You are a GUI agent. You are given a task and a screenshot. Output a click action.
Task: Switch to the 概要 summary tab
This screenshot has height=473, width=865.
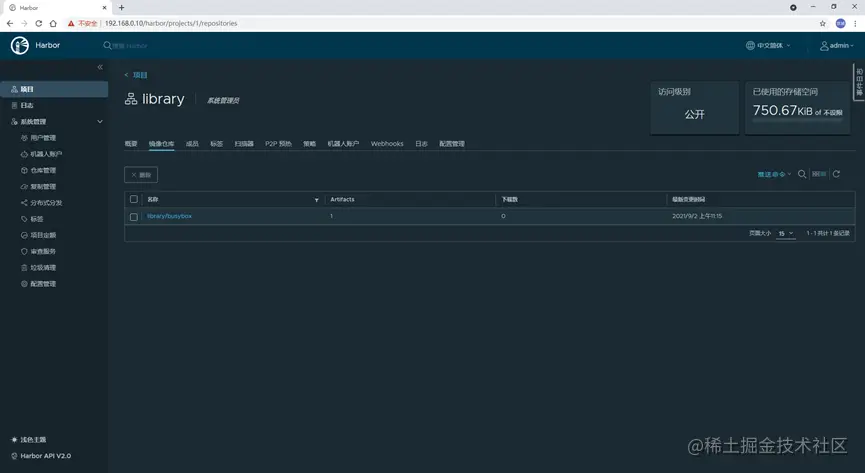click(x=131, y=144)
